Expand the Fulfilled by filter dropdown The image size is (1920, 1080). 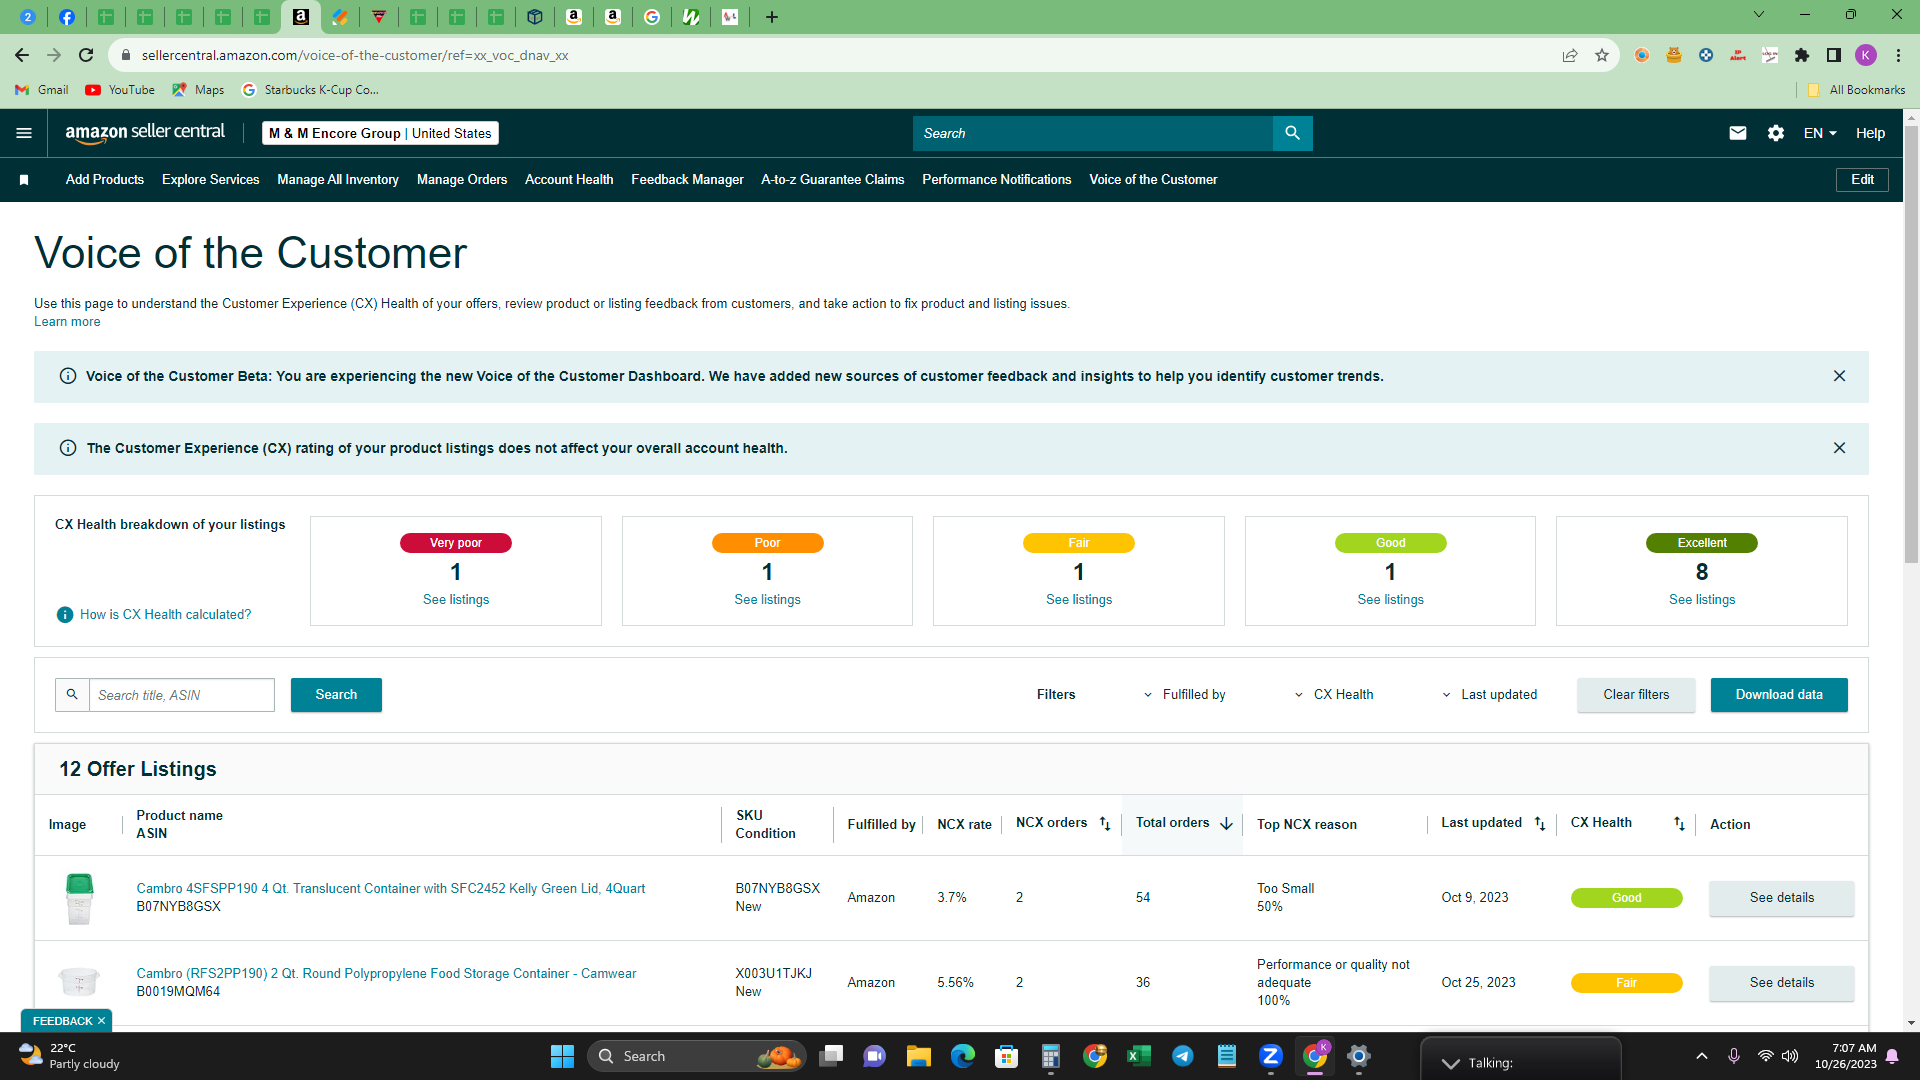click(x=1185, y=695)
